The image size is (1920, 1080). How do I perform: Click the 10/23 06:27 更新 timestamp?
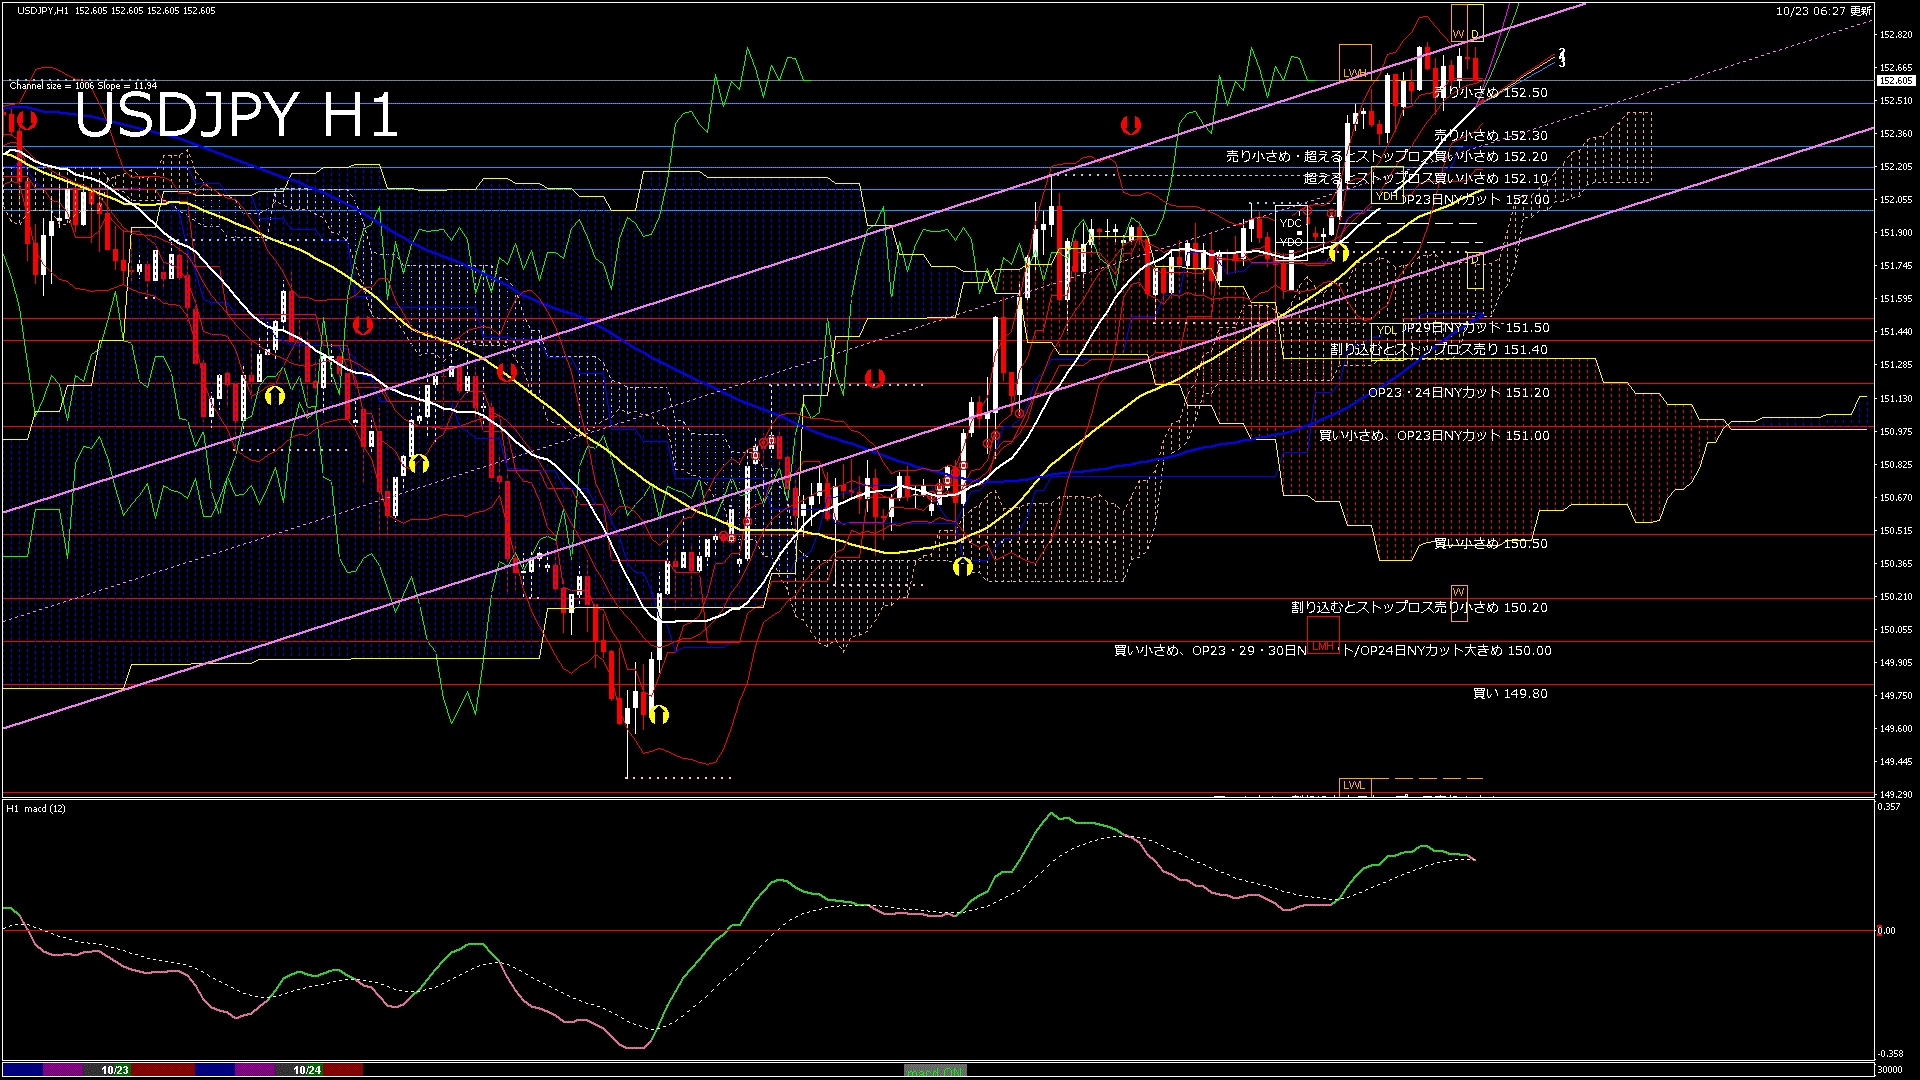pyautogui.click(x=1823, y=10)
